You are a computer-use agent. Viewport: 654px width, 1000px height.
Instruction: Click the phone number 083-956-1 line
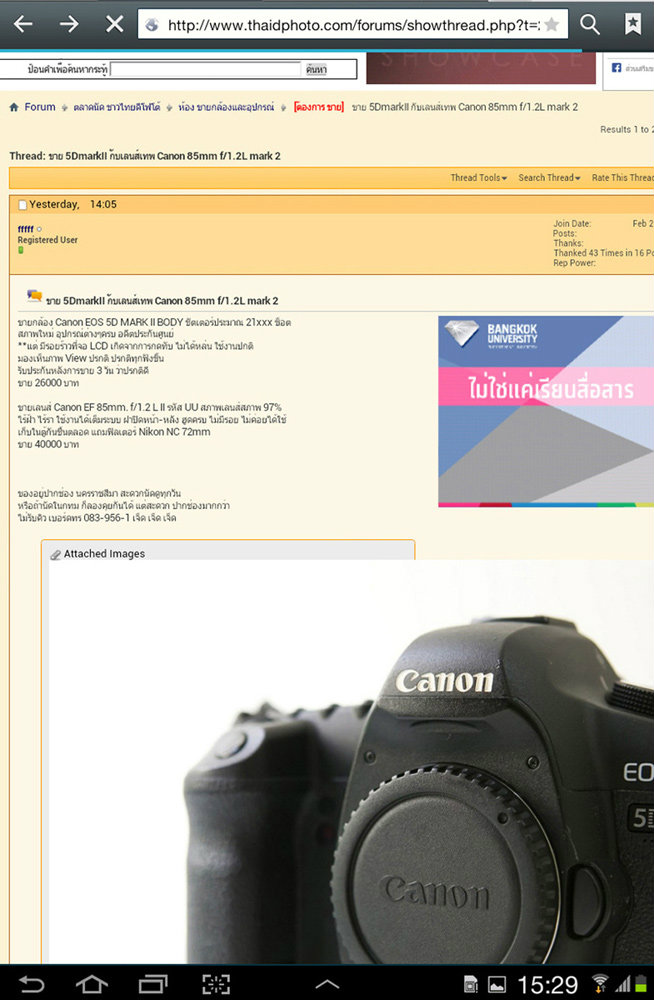click(x=97, y=518)
